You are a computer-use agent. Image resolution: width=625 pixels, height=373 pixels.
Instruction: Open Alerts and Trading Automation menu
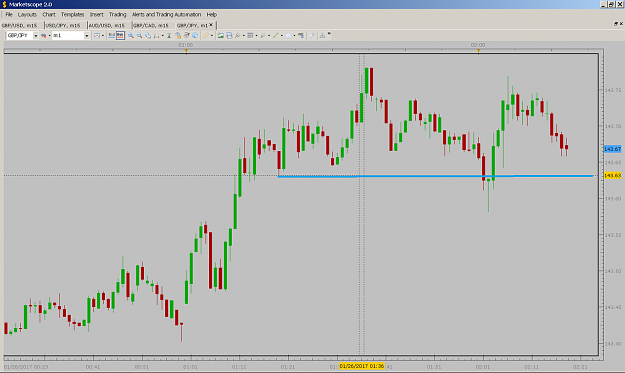point(166,14)
